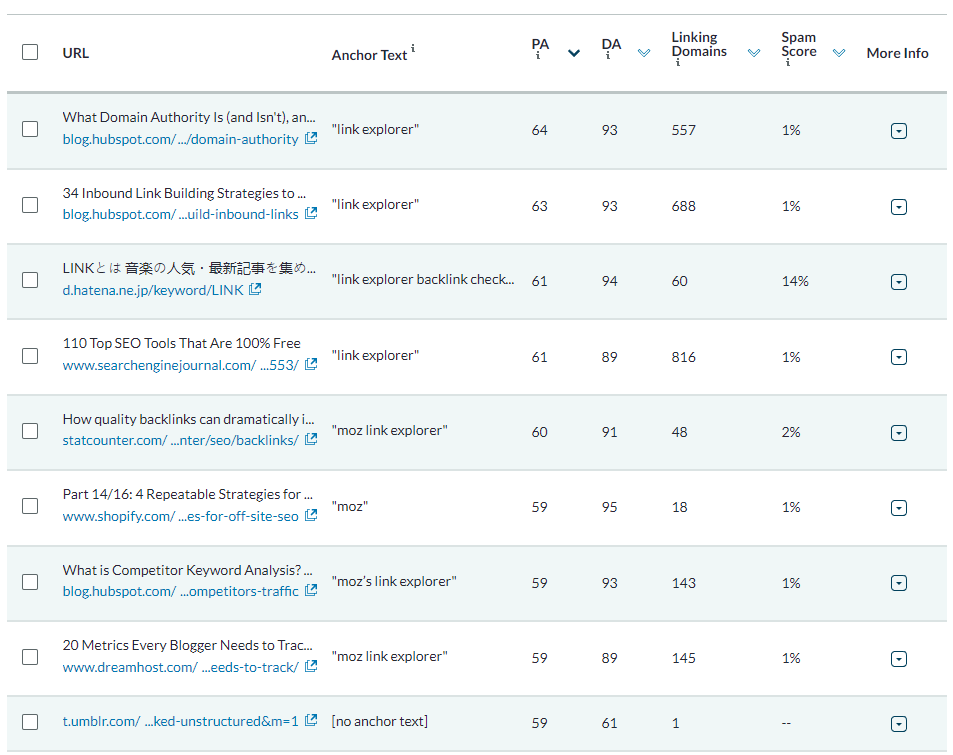Open the d.hatena.ne.jp LINK page externally
Image resolution: width=953 pixels, height=755 pixels.
(257, 291)
